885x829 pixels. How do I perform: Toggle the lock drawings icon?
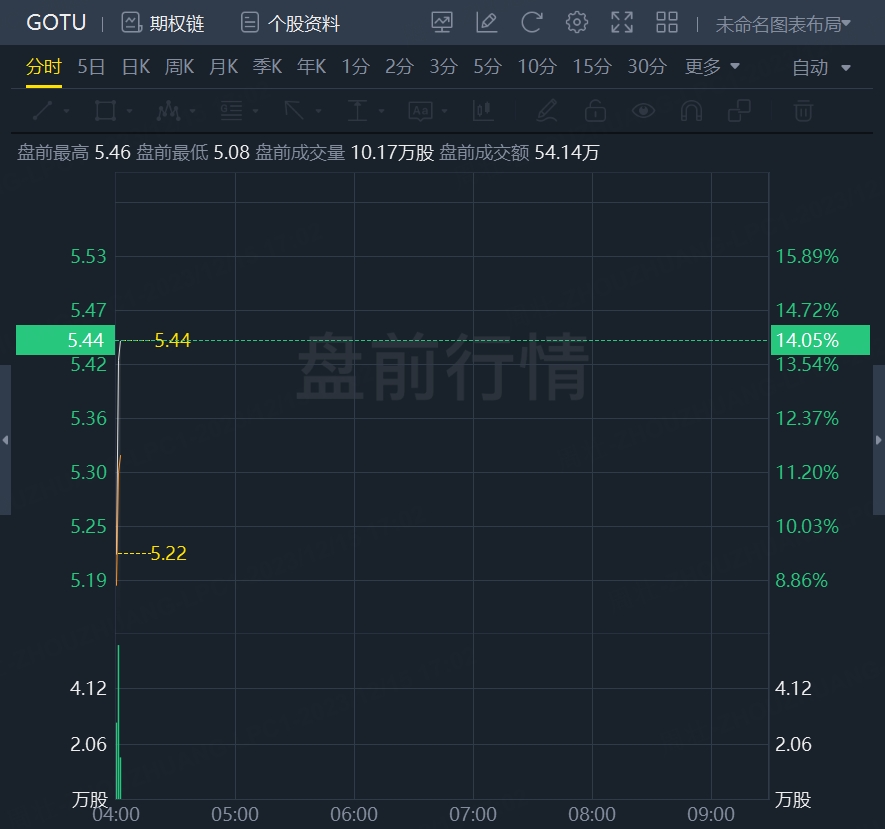coord(595,111)
